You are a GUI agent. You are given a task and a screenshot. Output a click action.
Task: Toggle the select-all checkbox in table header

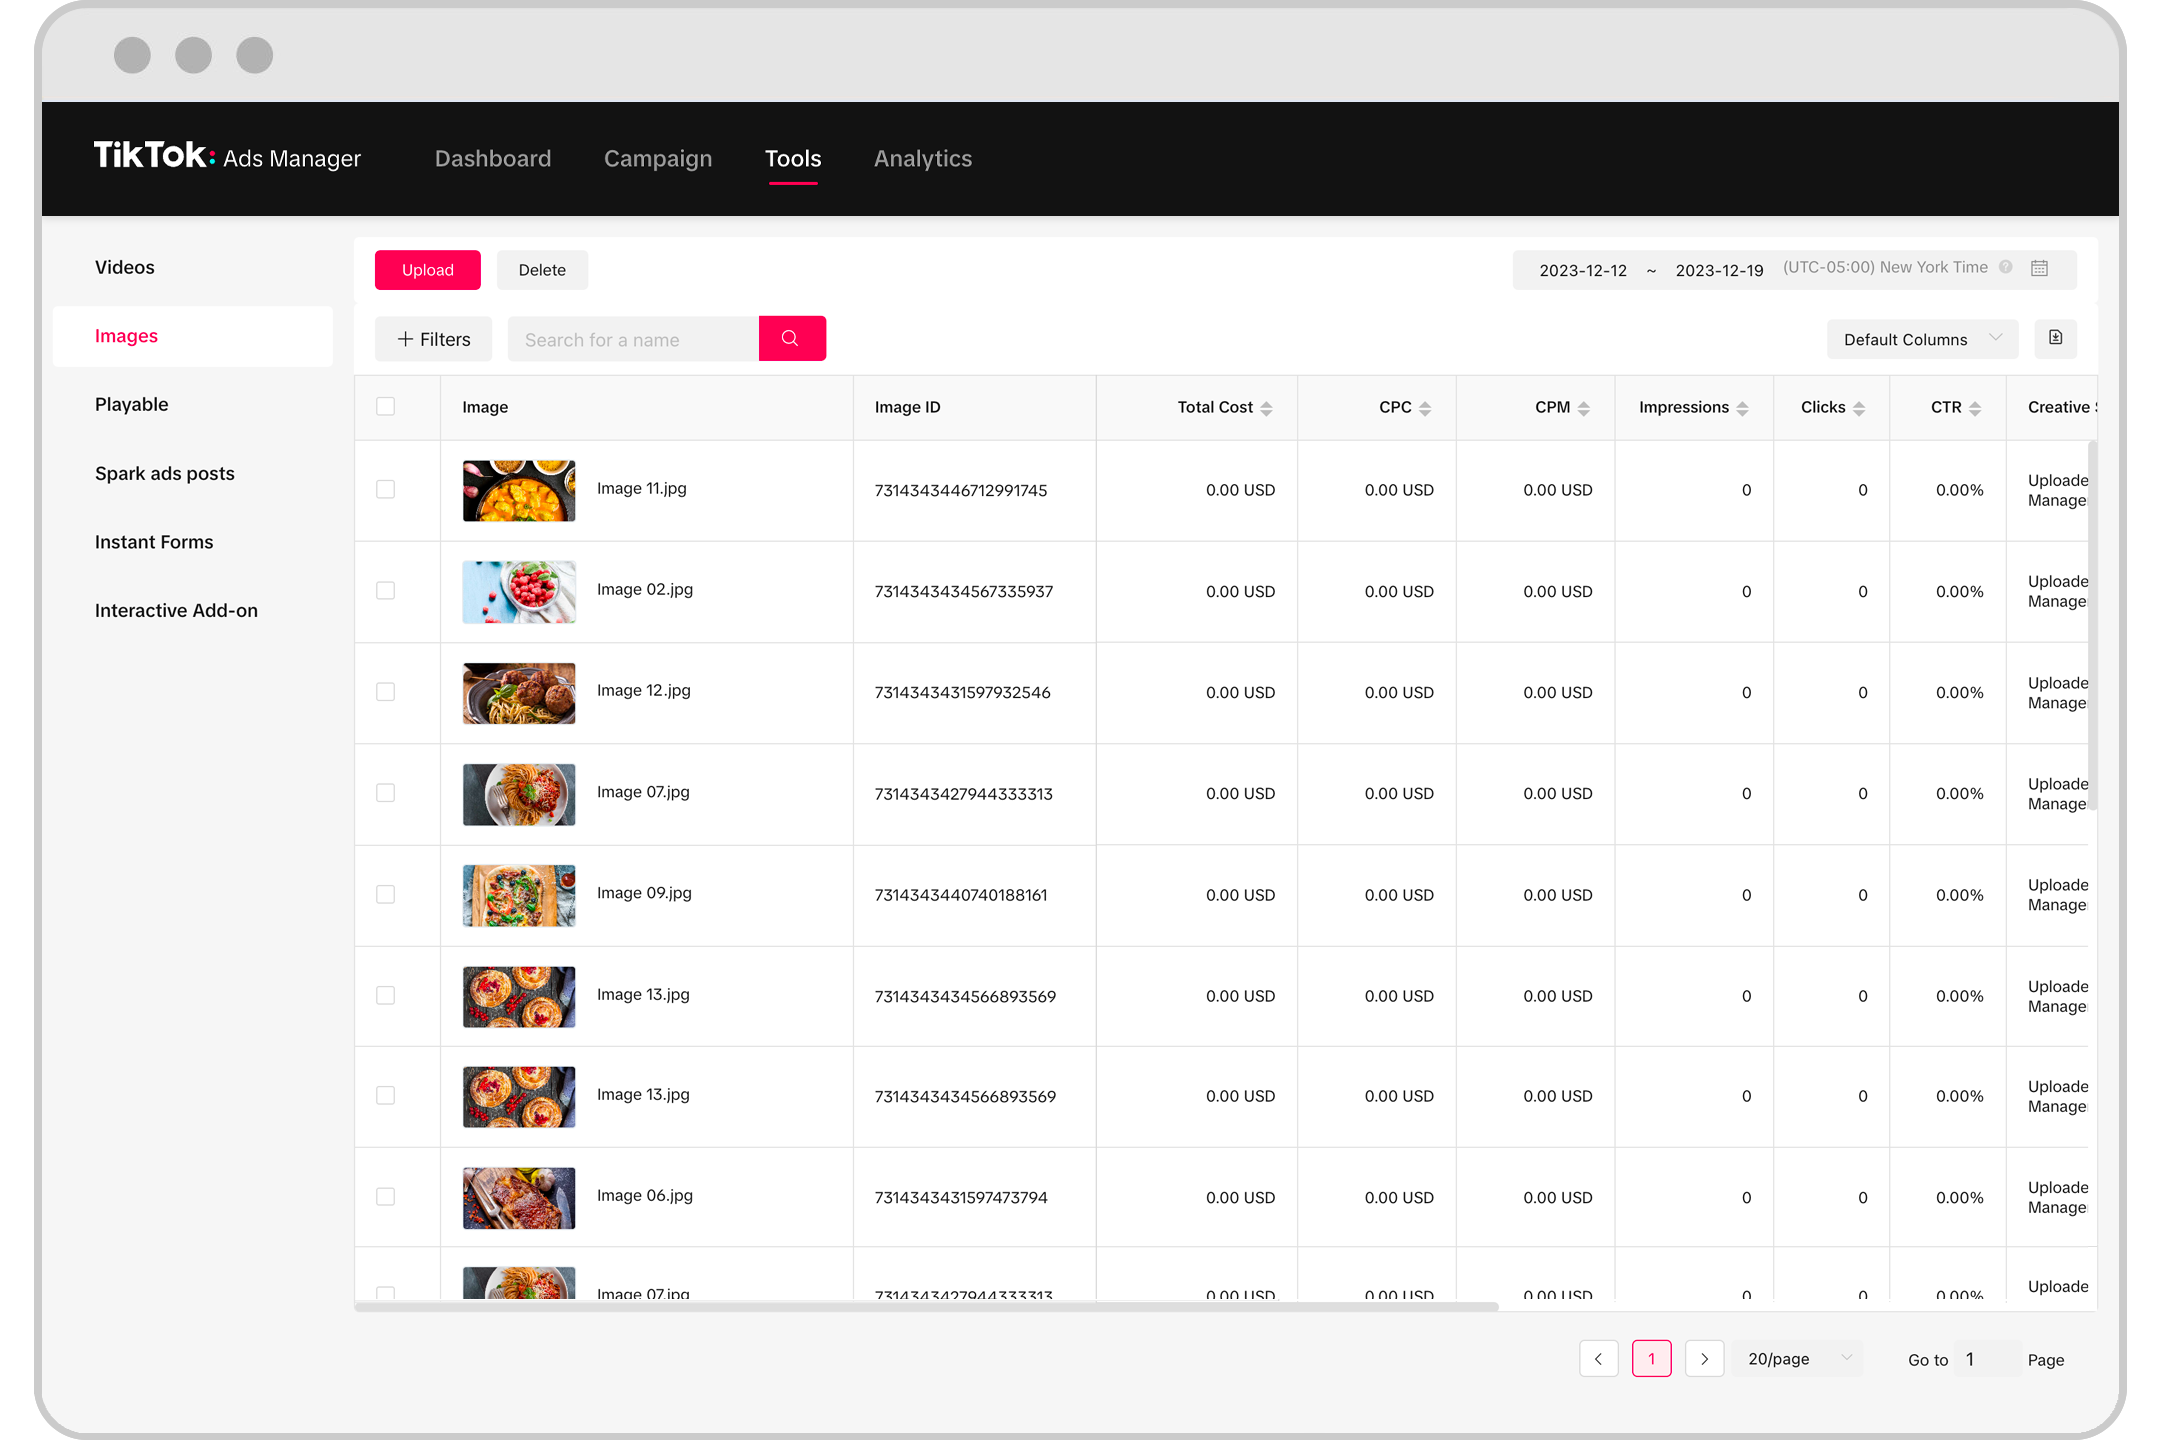(x=385, y=405)
